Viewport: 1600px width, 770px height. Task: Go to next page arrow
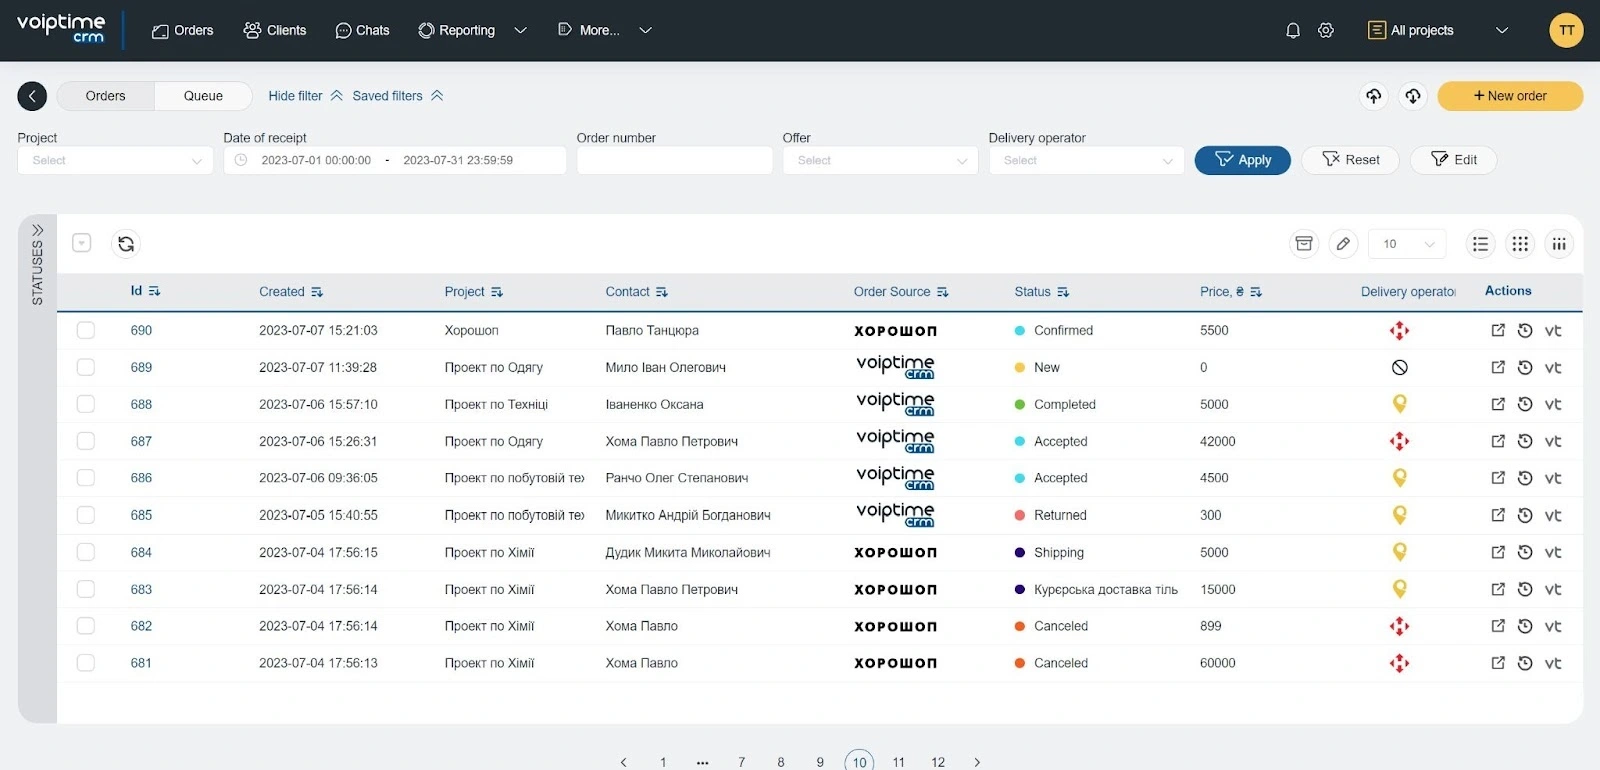(x=977, y=762)
